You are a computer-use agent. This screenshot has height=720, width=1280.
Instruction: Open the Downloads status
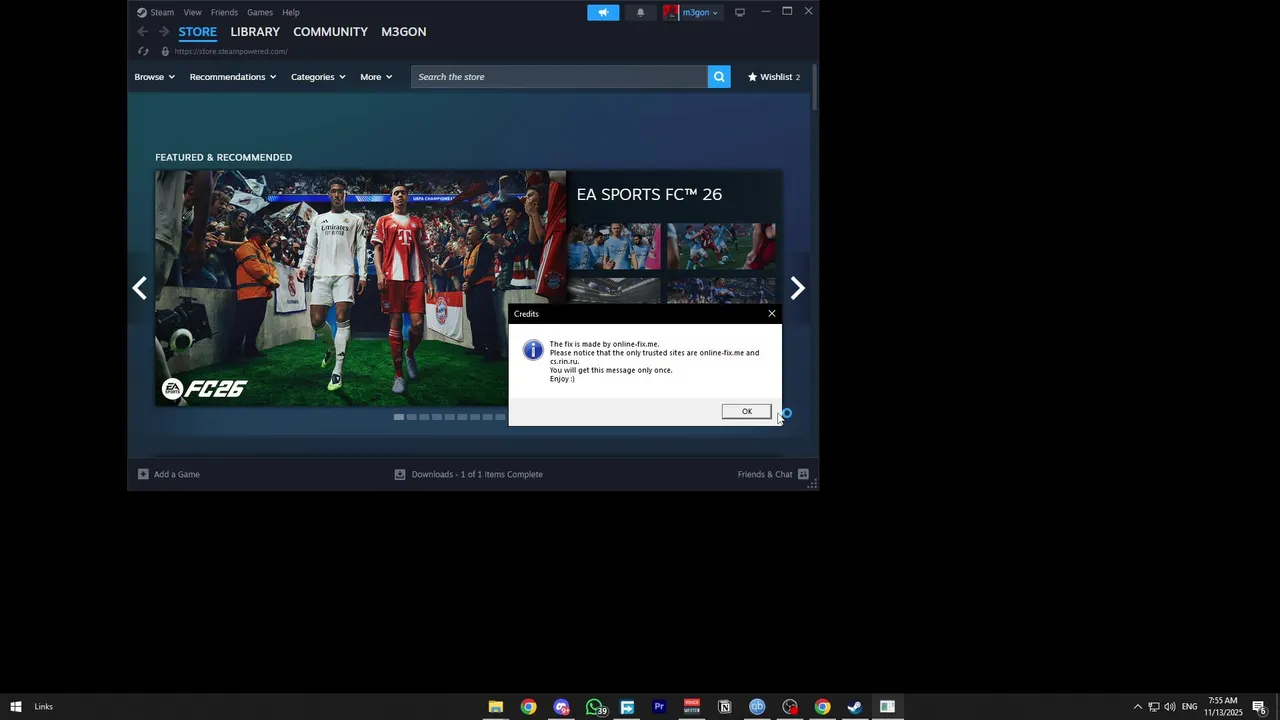point(469,474)
